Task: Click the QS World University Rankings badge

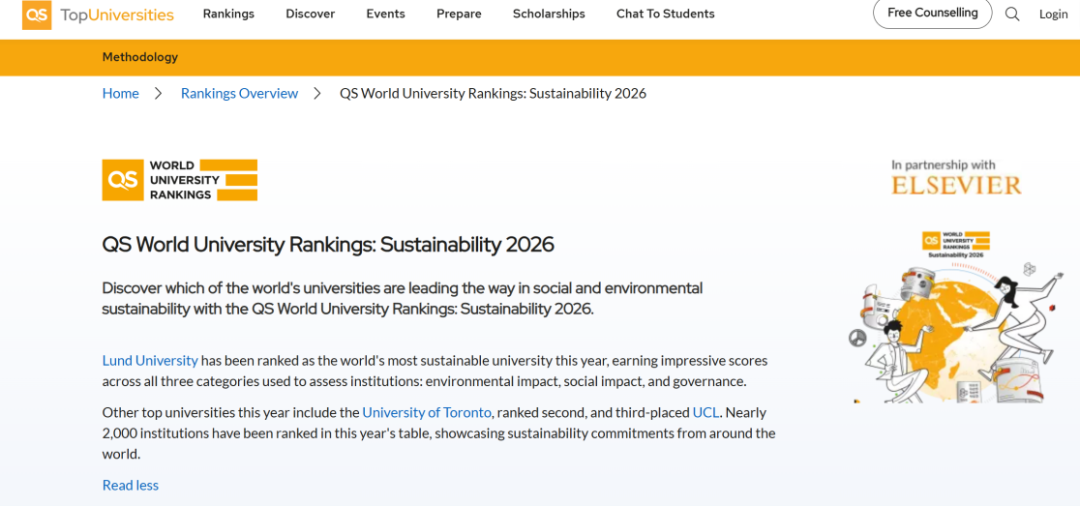Action: [180, 180]
